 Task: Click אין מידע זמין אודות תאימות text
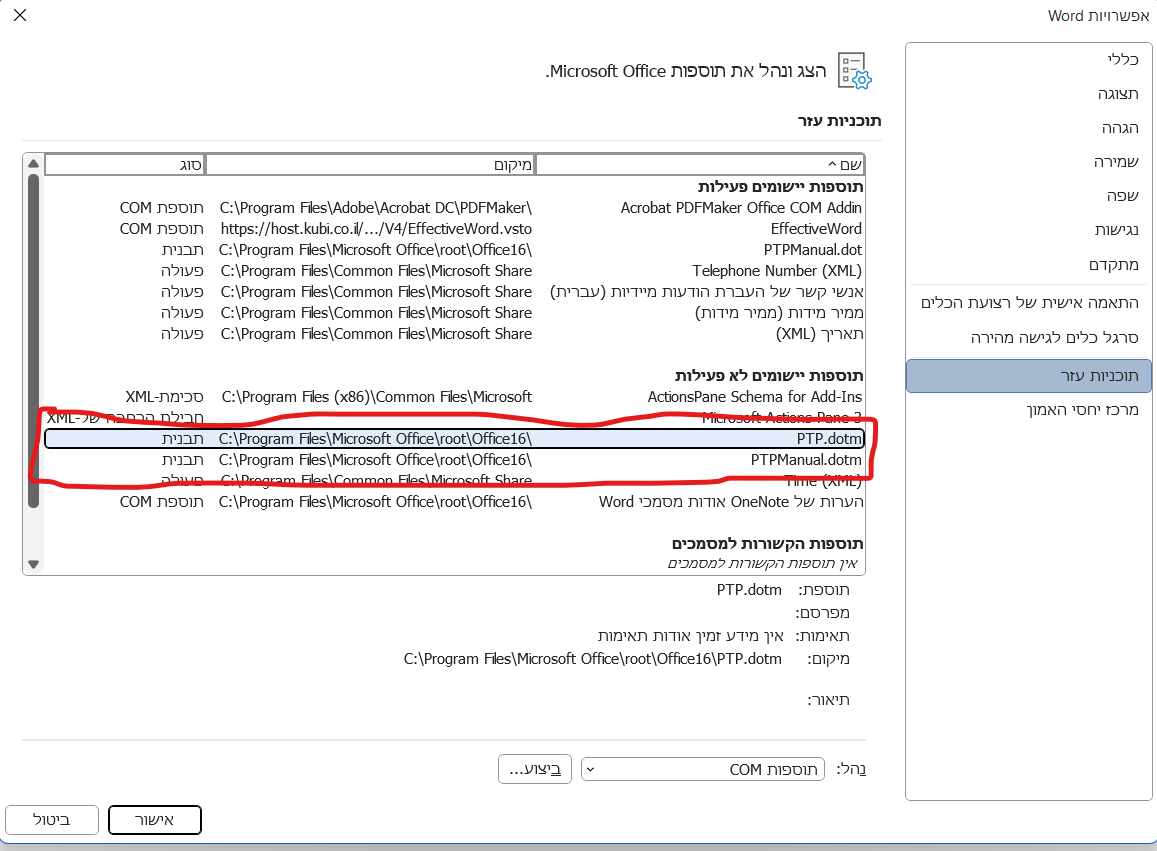tap(691, 636)
